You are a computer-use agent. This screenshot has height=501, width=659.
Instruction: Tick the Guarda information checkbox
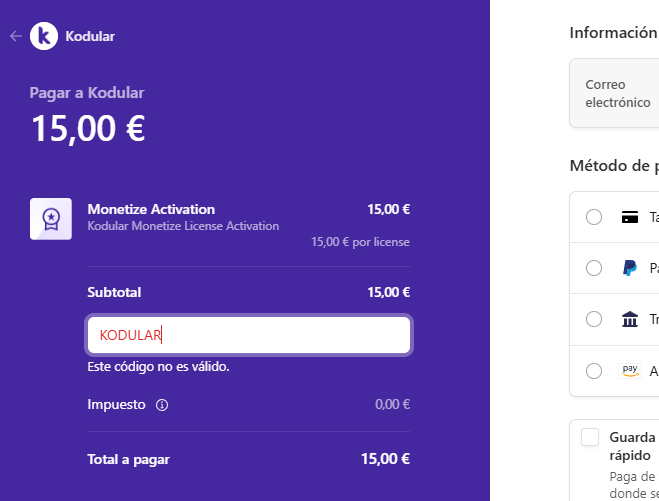pos(590,437)
